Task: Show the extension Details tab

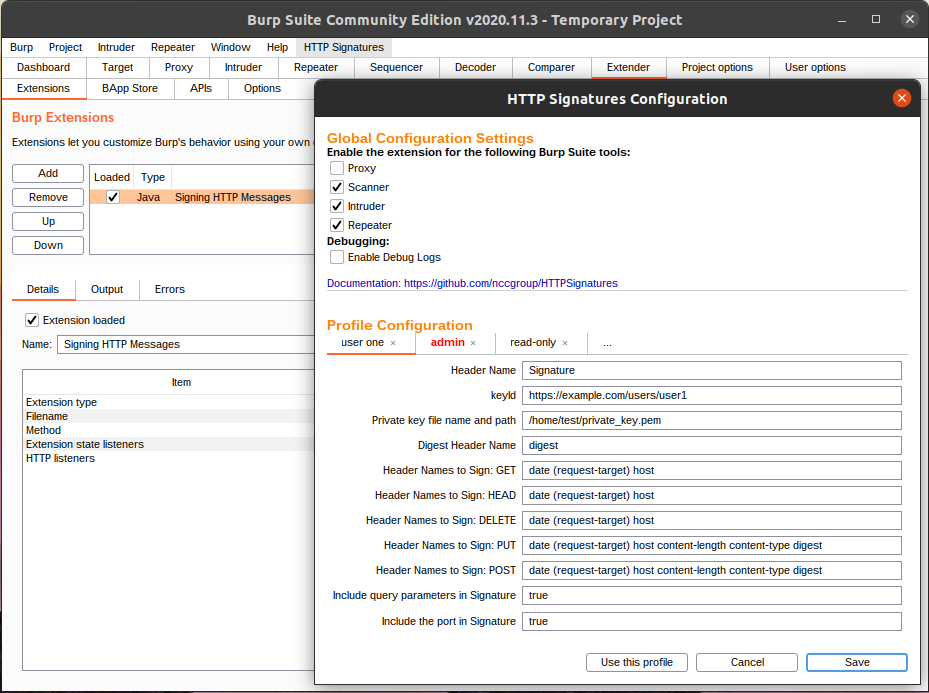Action: 43,289
